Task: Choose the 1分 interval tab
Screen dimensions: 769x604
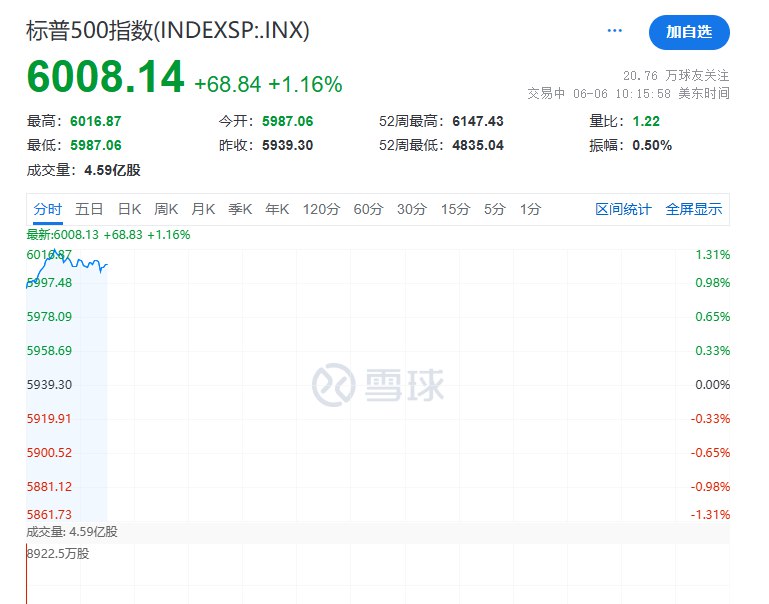Action: [530, 209]
